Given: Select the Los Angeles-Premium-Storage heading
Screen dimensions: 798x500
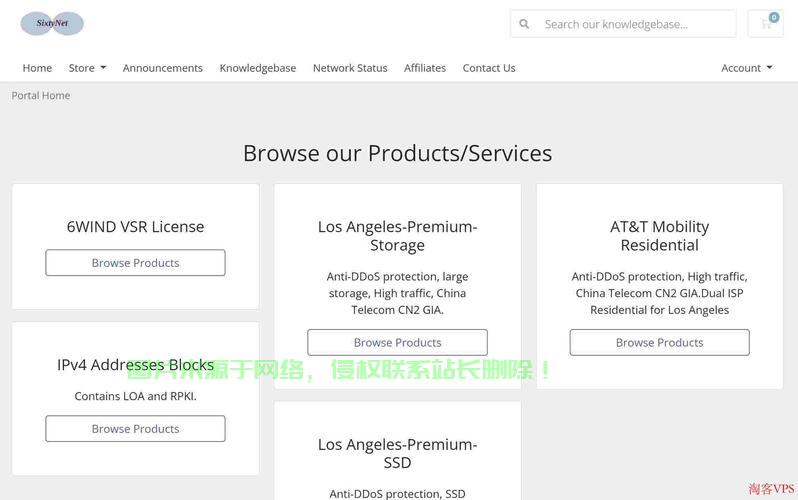Looking at the screenshot, I should tap(397, 236).
